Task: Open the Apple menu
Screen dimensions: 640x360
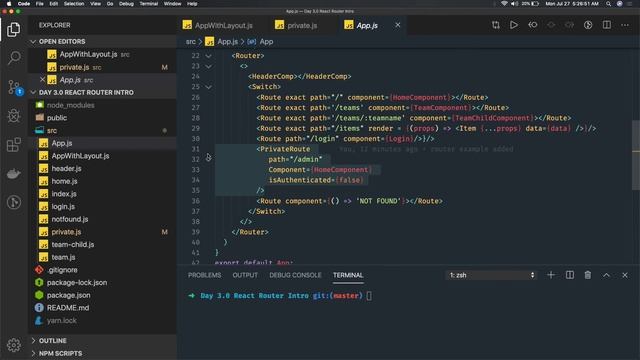Action: (9, 4)
